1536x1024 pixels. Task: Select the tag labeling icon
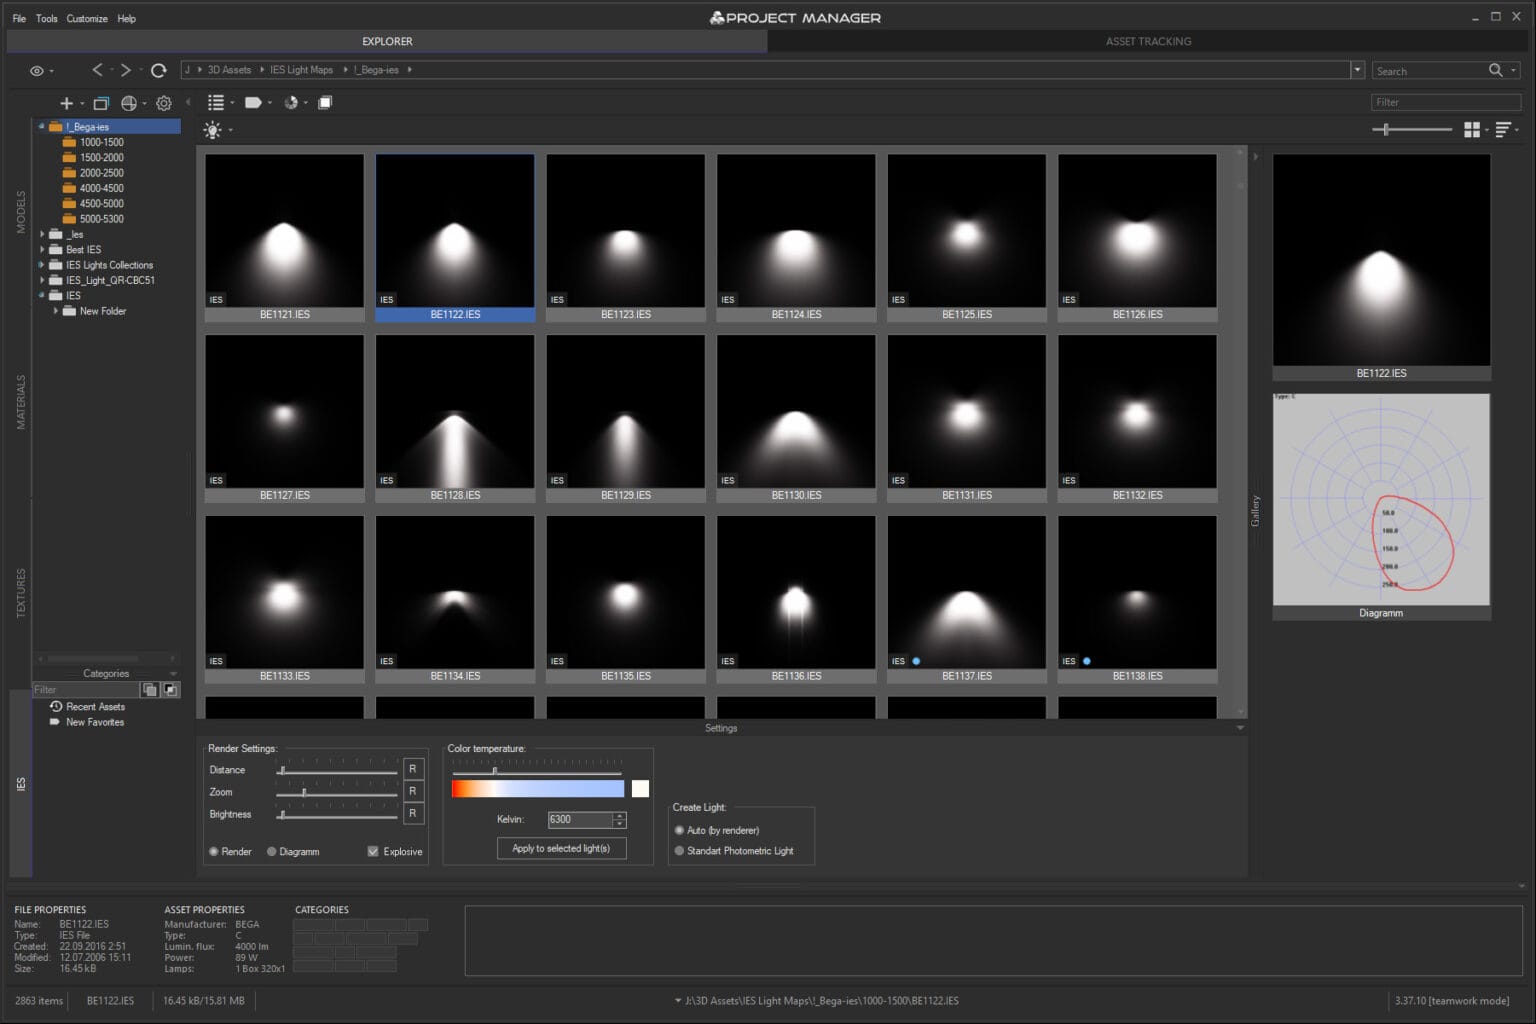point(253,102)
